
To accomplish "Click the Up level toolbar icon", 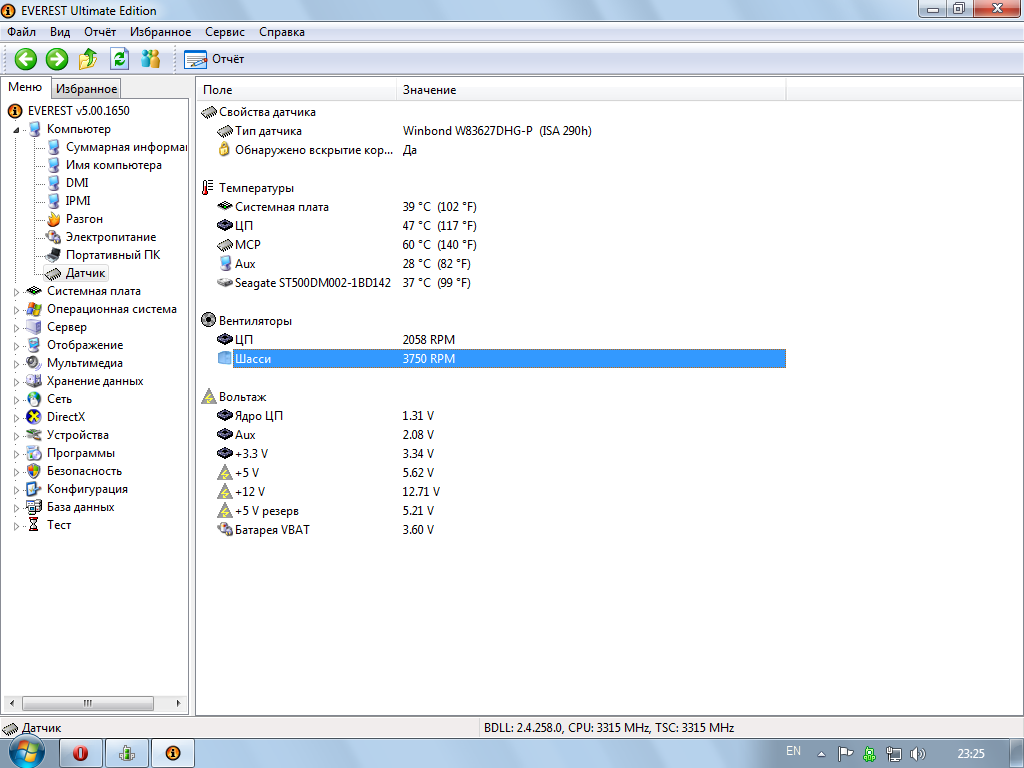I will [88, 59].
